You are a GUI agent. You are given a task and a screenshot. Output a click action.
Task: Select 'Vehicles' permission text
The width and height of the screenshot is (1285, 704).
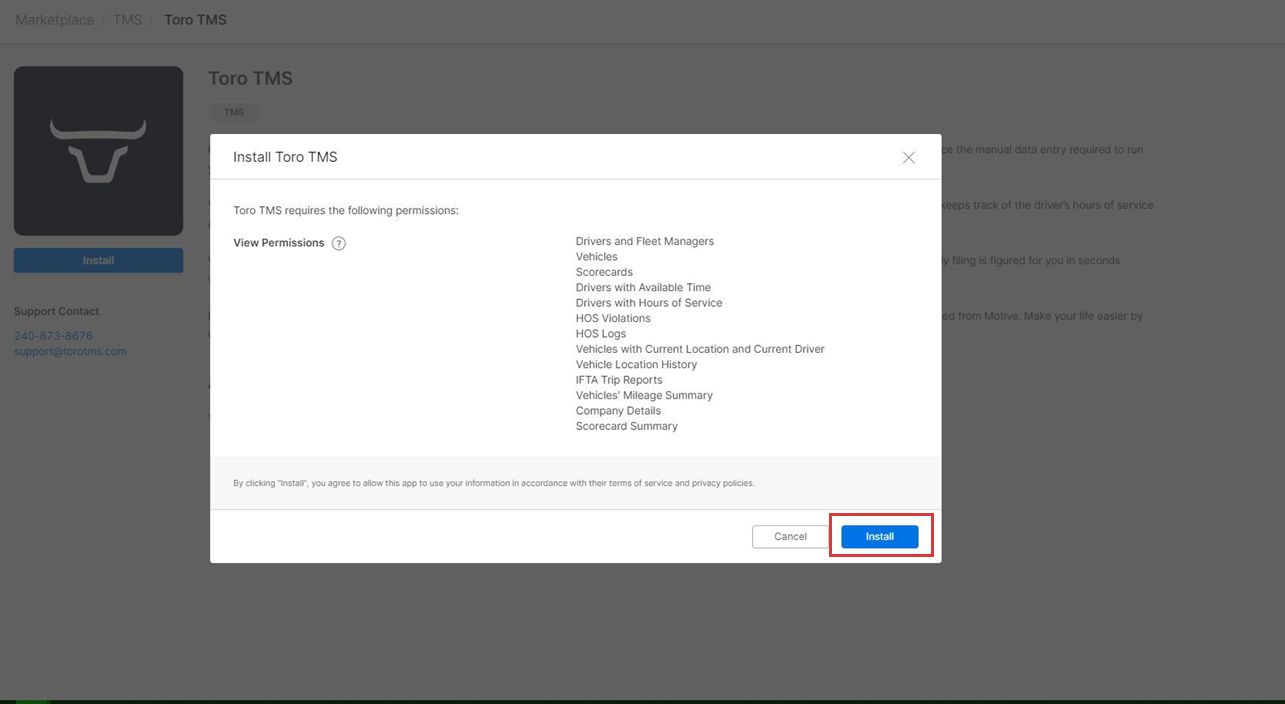pyautogui.click(x=597, y=257)
